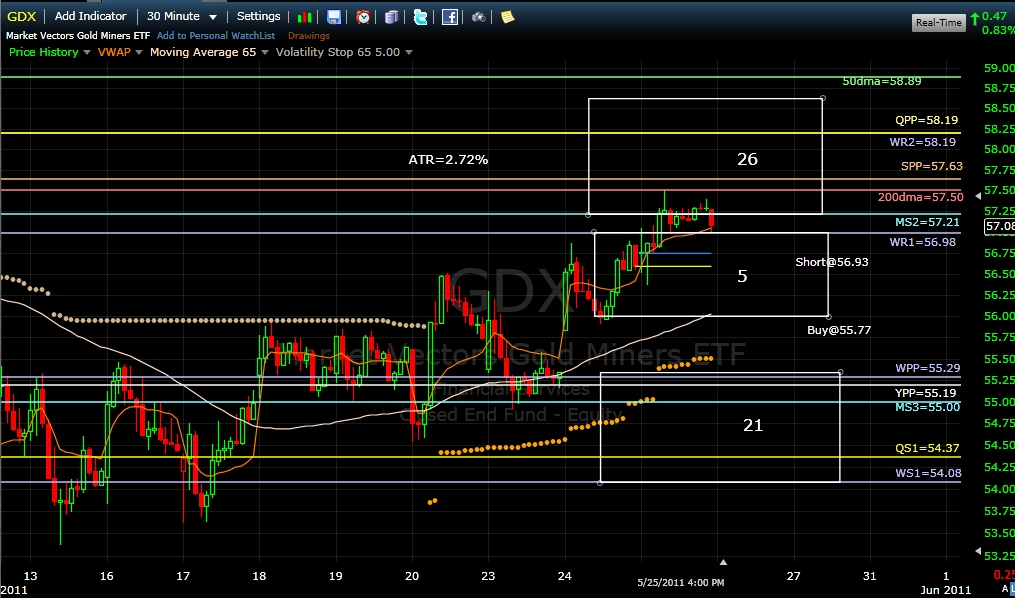The width and height of the screenshot is (1015, 598).
Task: Expand the Volatility Stop 65 5.00 arrow
Action: click(x=408, y=52)
